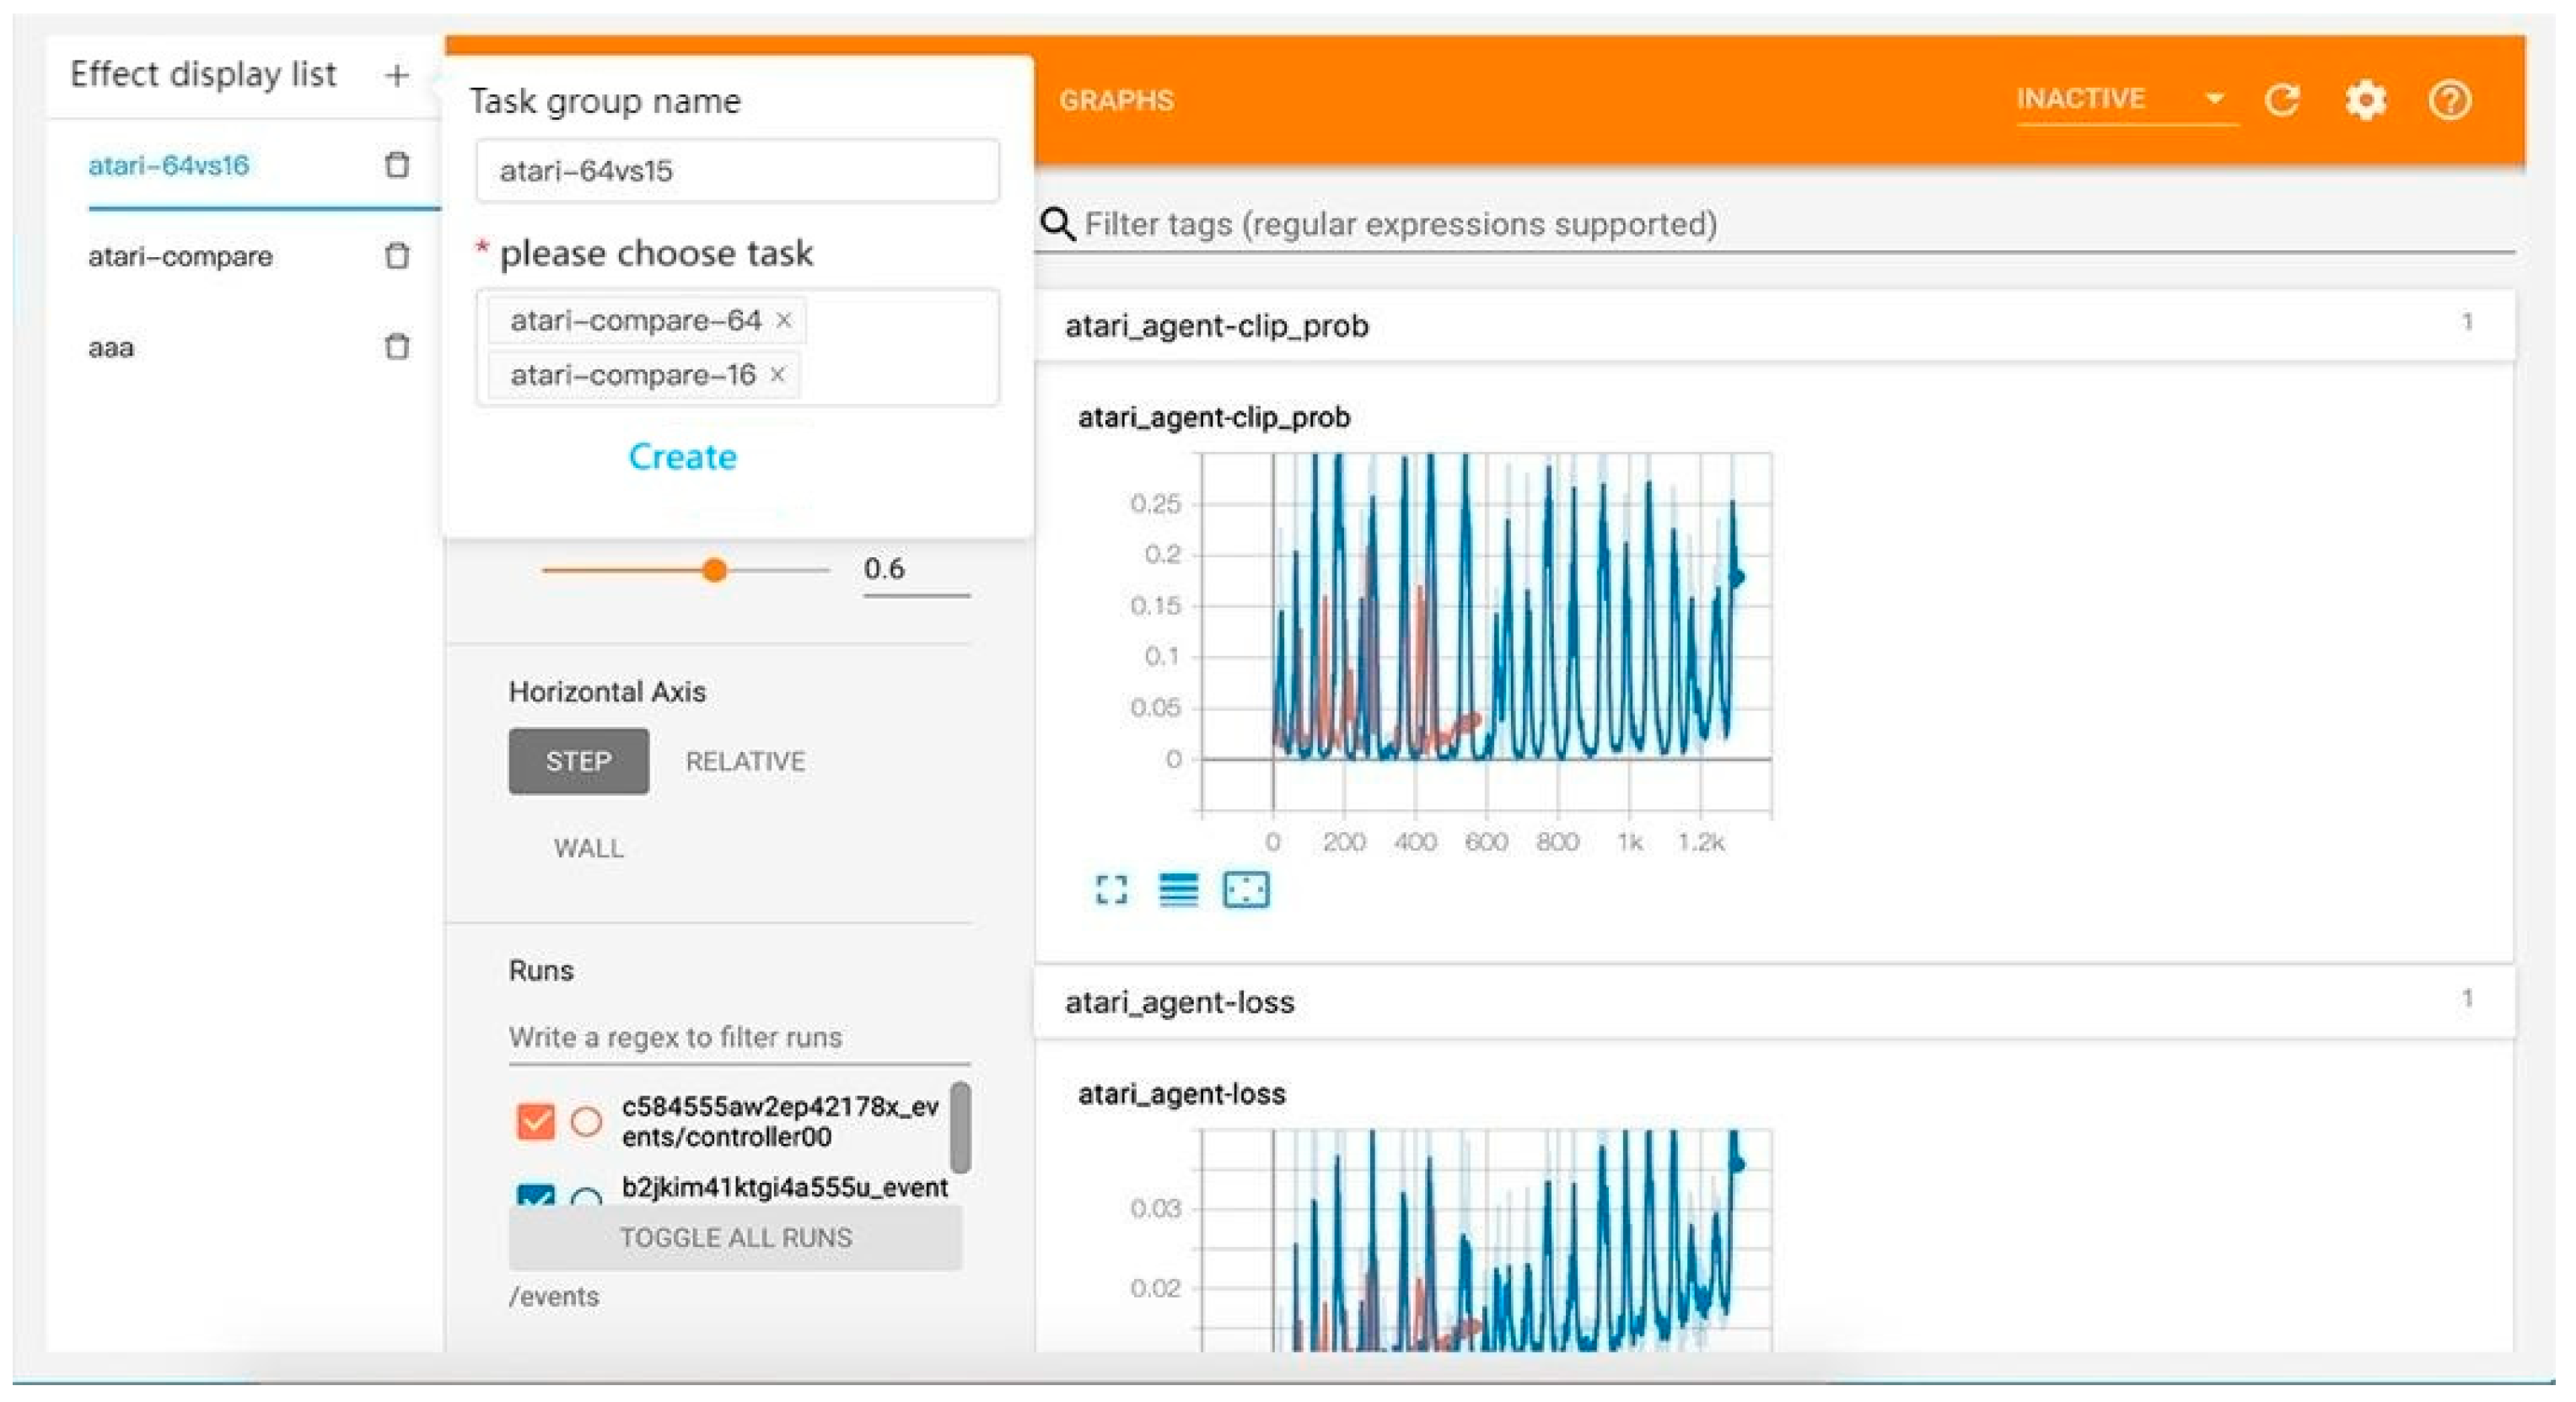
Task: Remove atari-compare-16 from chosen tasks
Action: click(x=777, y=375)
